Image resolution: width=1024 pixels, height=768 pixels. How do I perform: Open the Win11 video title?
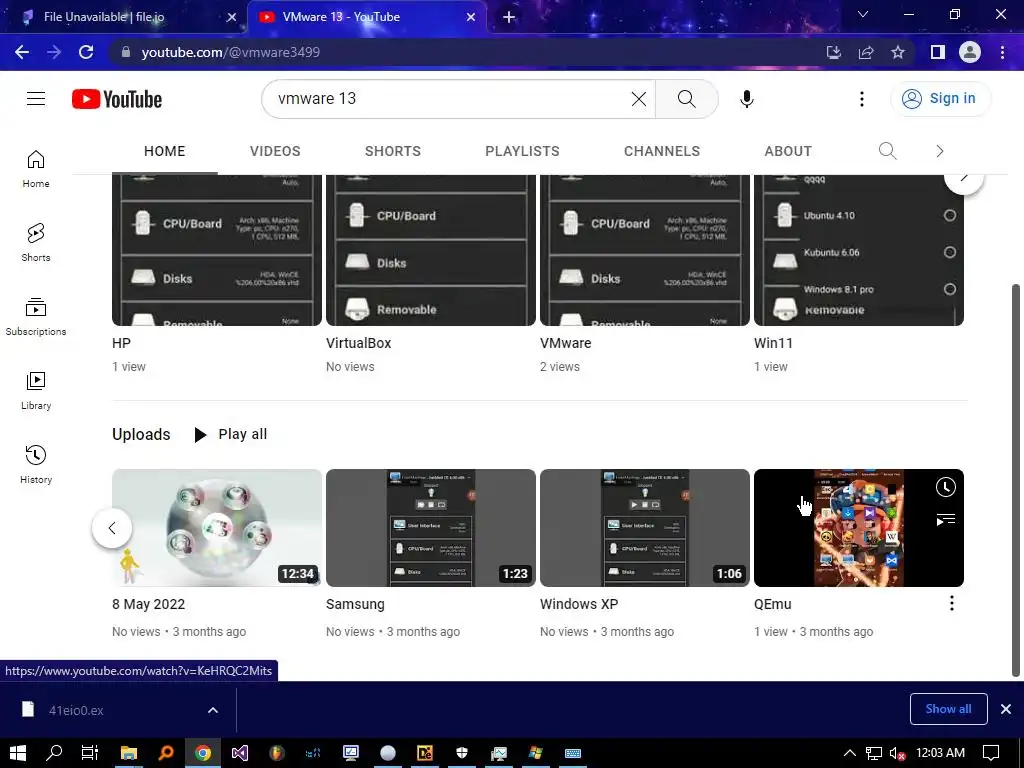773,343
